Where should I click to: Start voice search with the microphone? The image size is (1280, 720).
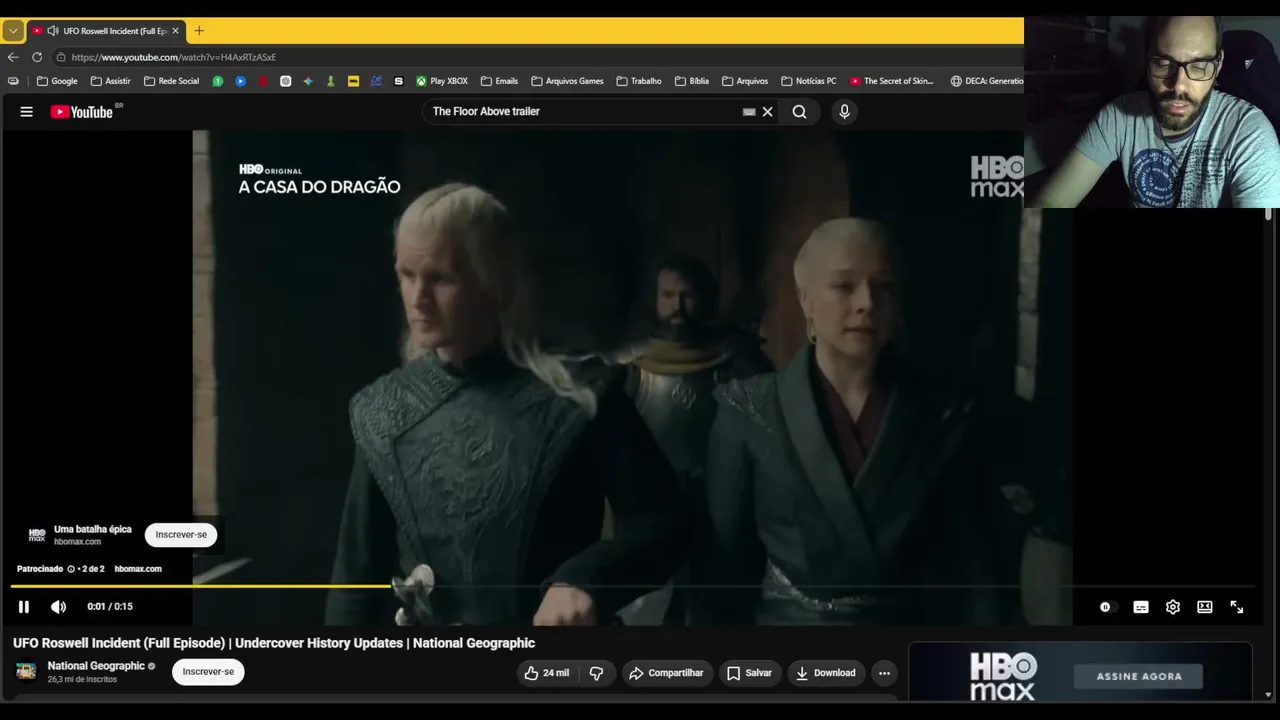(x=844, y=112)
